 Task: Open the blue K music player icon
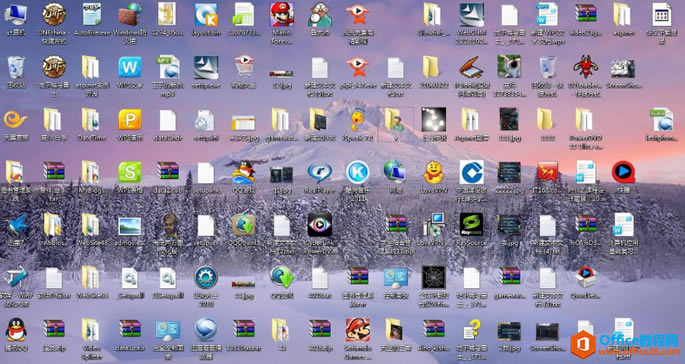pos(358,172)
